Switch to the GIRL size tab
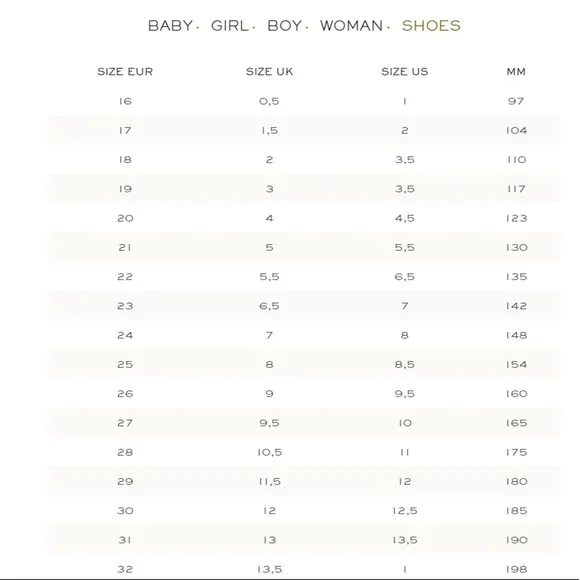 [x=229, y=26]
